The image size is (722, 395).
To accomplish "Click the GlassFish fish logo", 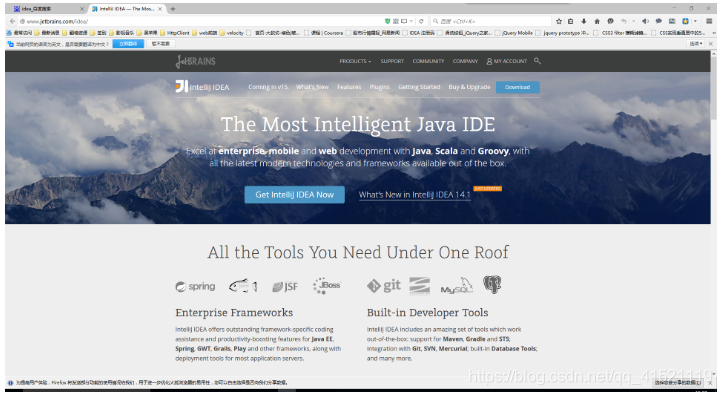I will (243, 286).
